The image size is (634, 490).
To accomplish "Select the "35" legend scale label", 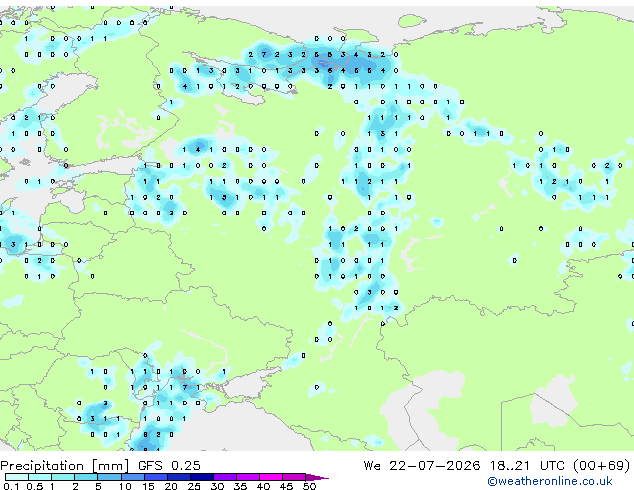I will point(240,486).
